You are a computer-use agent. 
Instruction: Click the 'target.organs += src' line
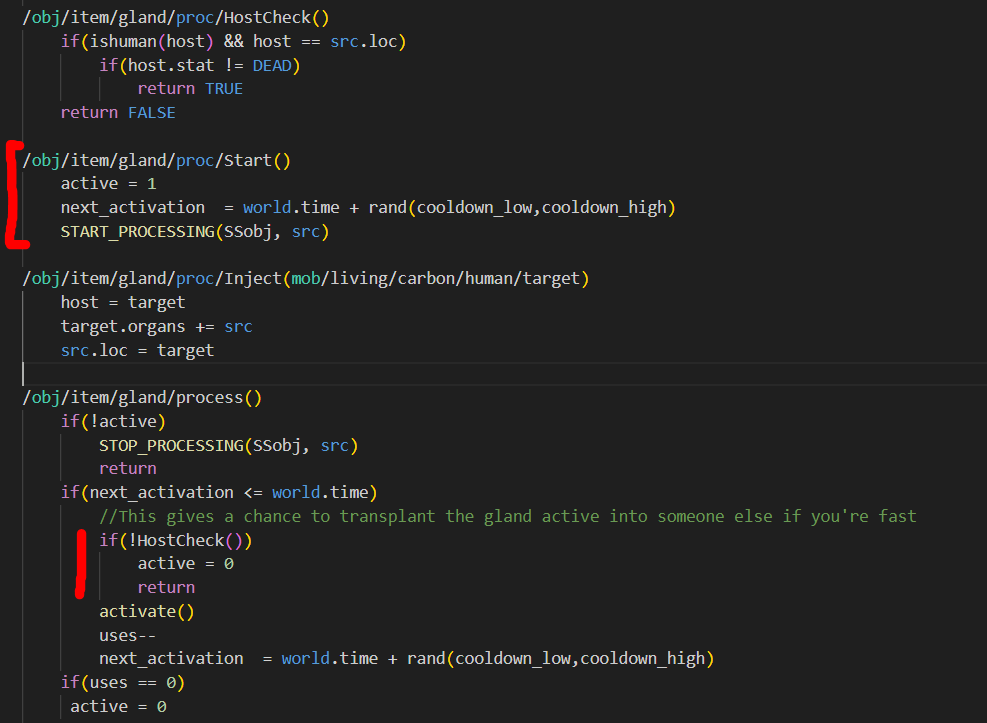point(157,327)
